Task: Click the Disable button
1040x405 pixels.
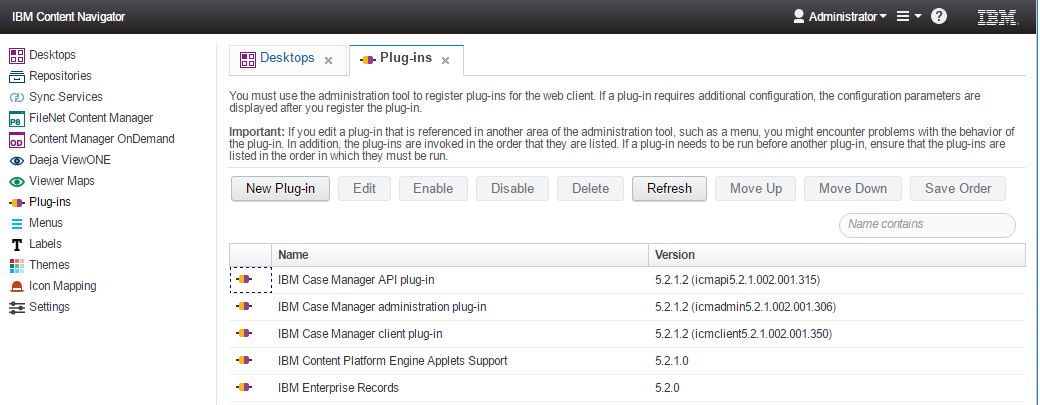Action: (513, 188)
